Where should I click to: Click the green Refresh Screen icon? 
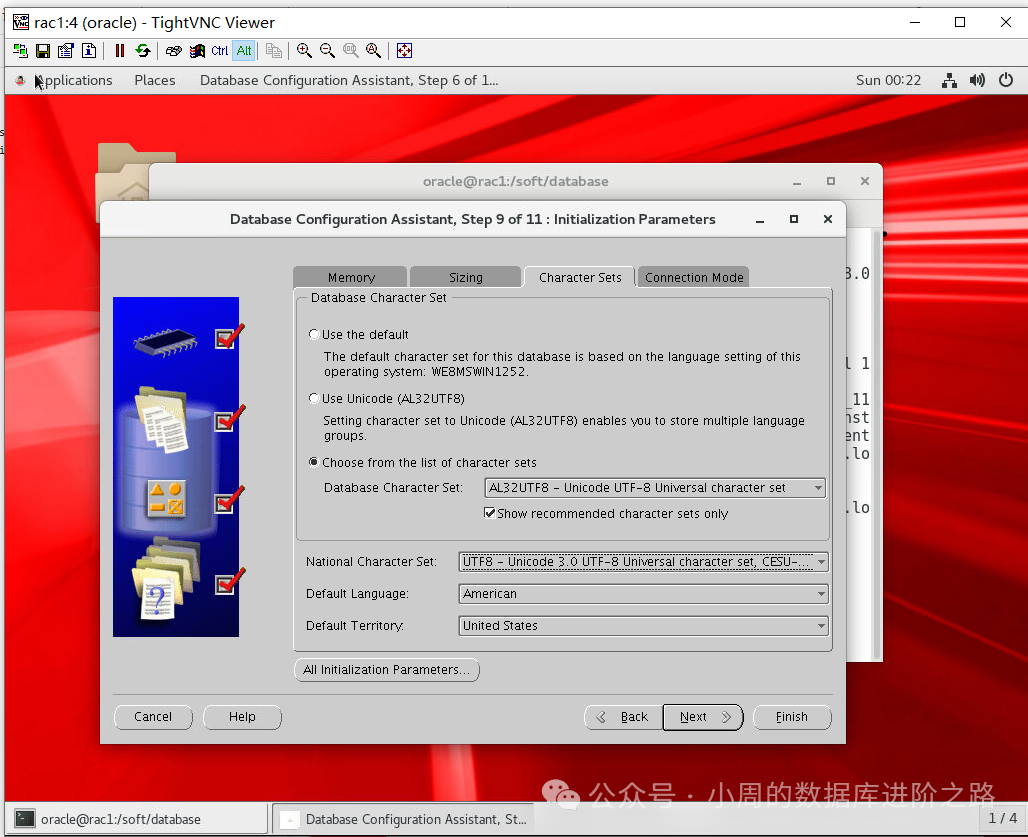tap(143, 50)
